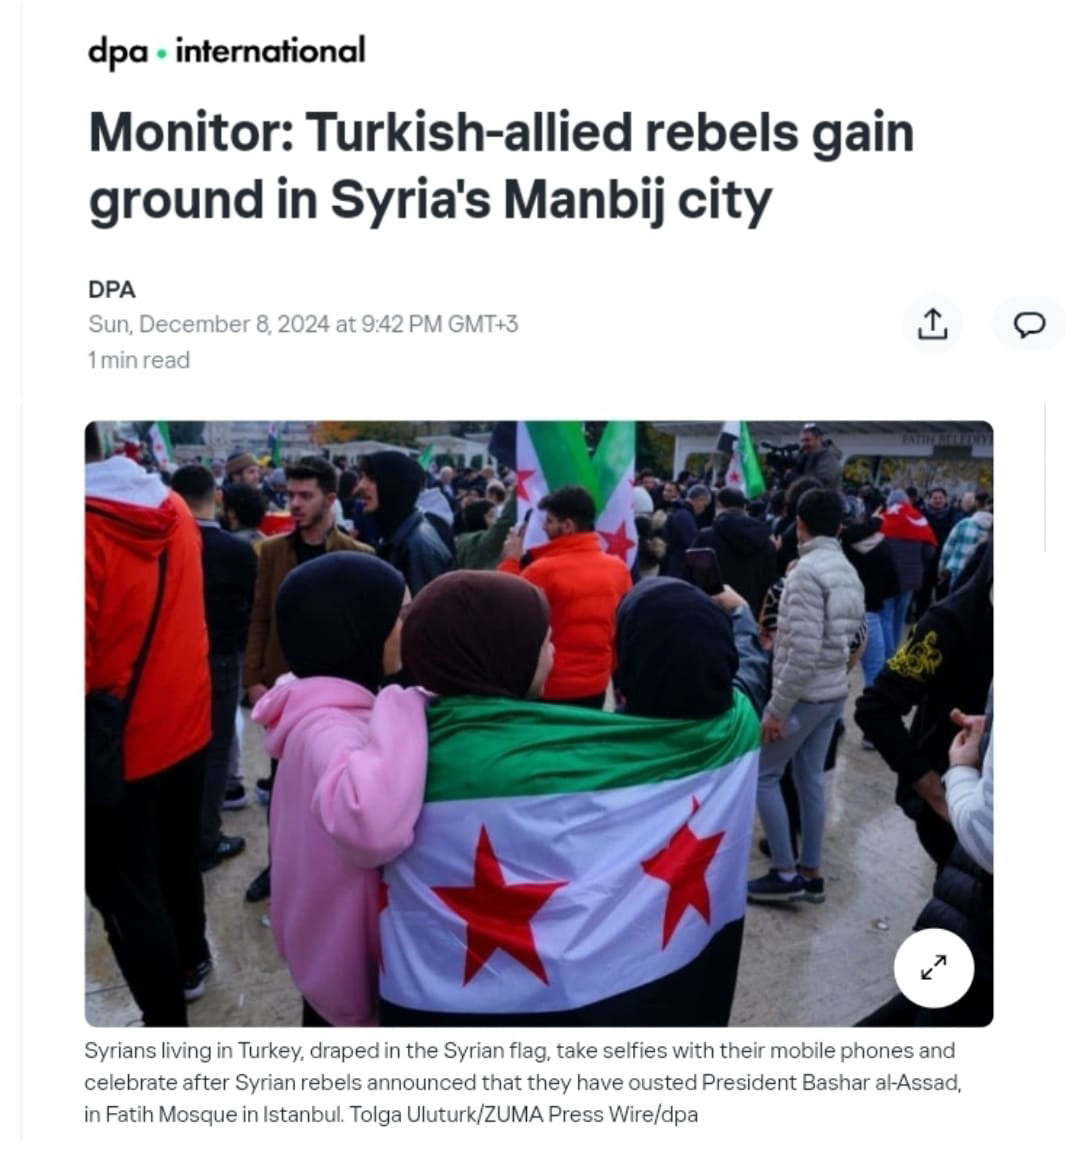
Task: Click the page scrollbar on the right edge
Action: (x=1046, y=478)
